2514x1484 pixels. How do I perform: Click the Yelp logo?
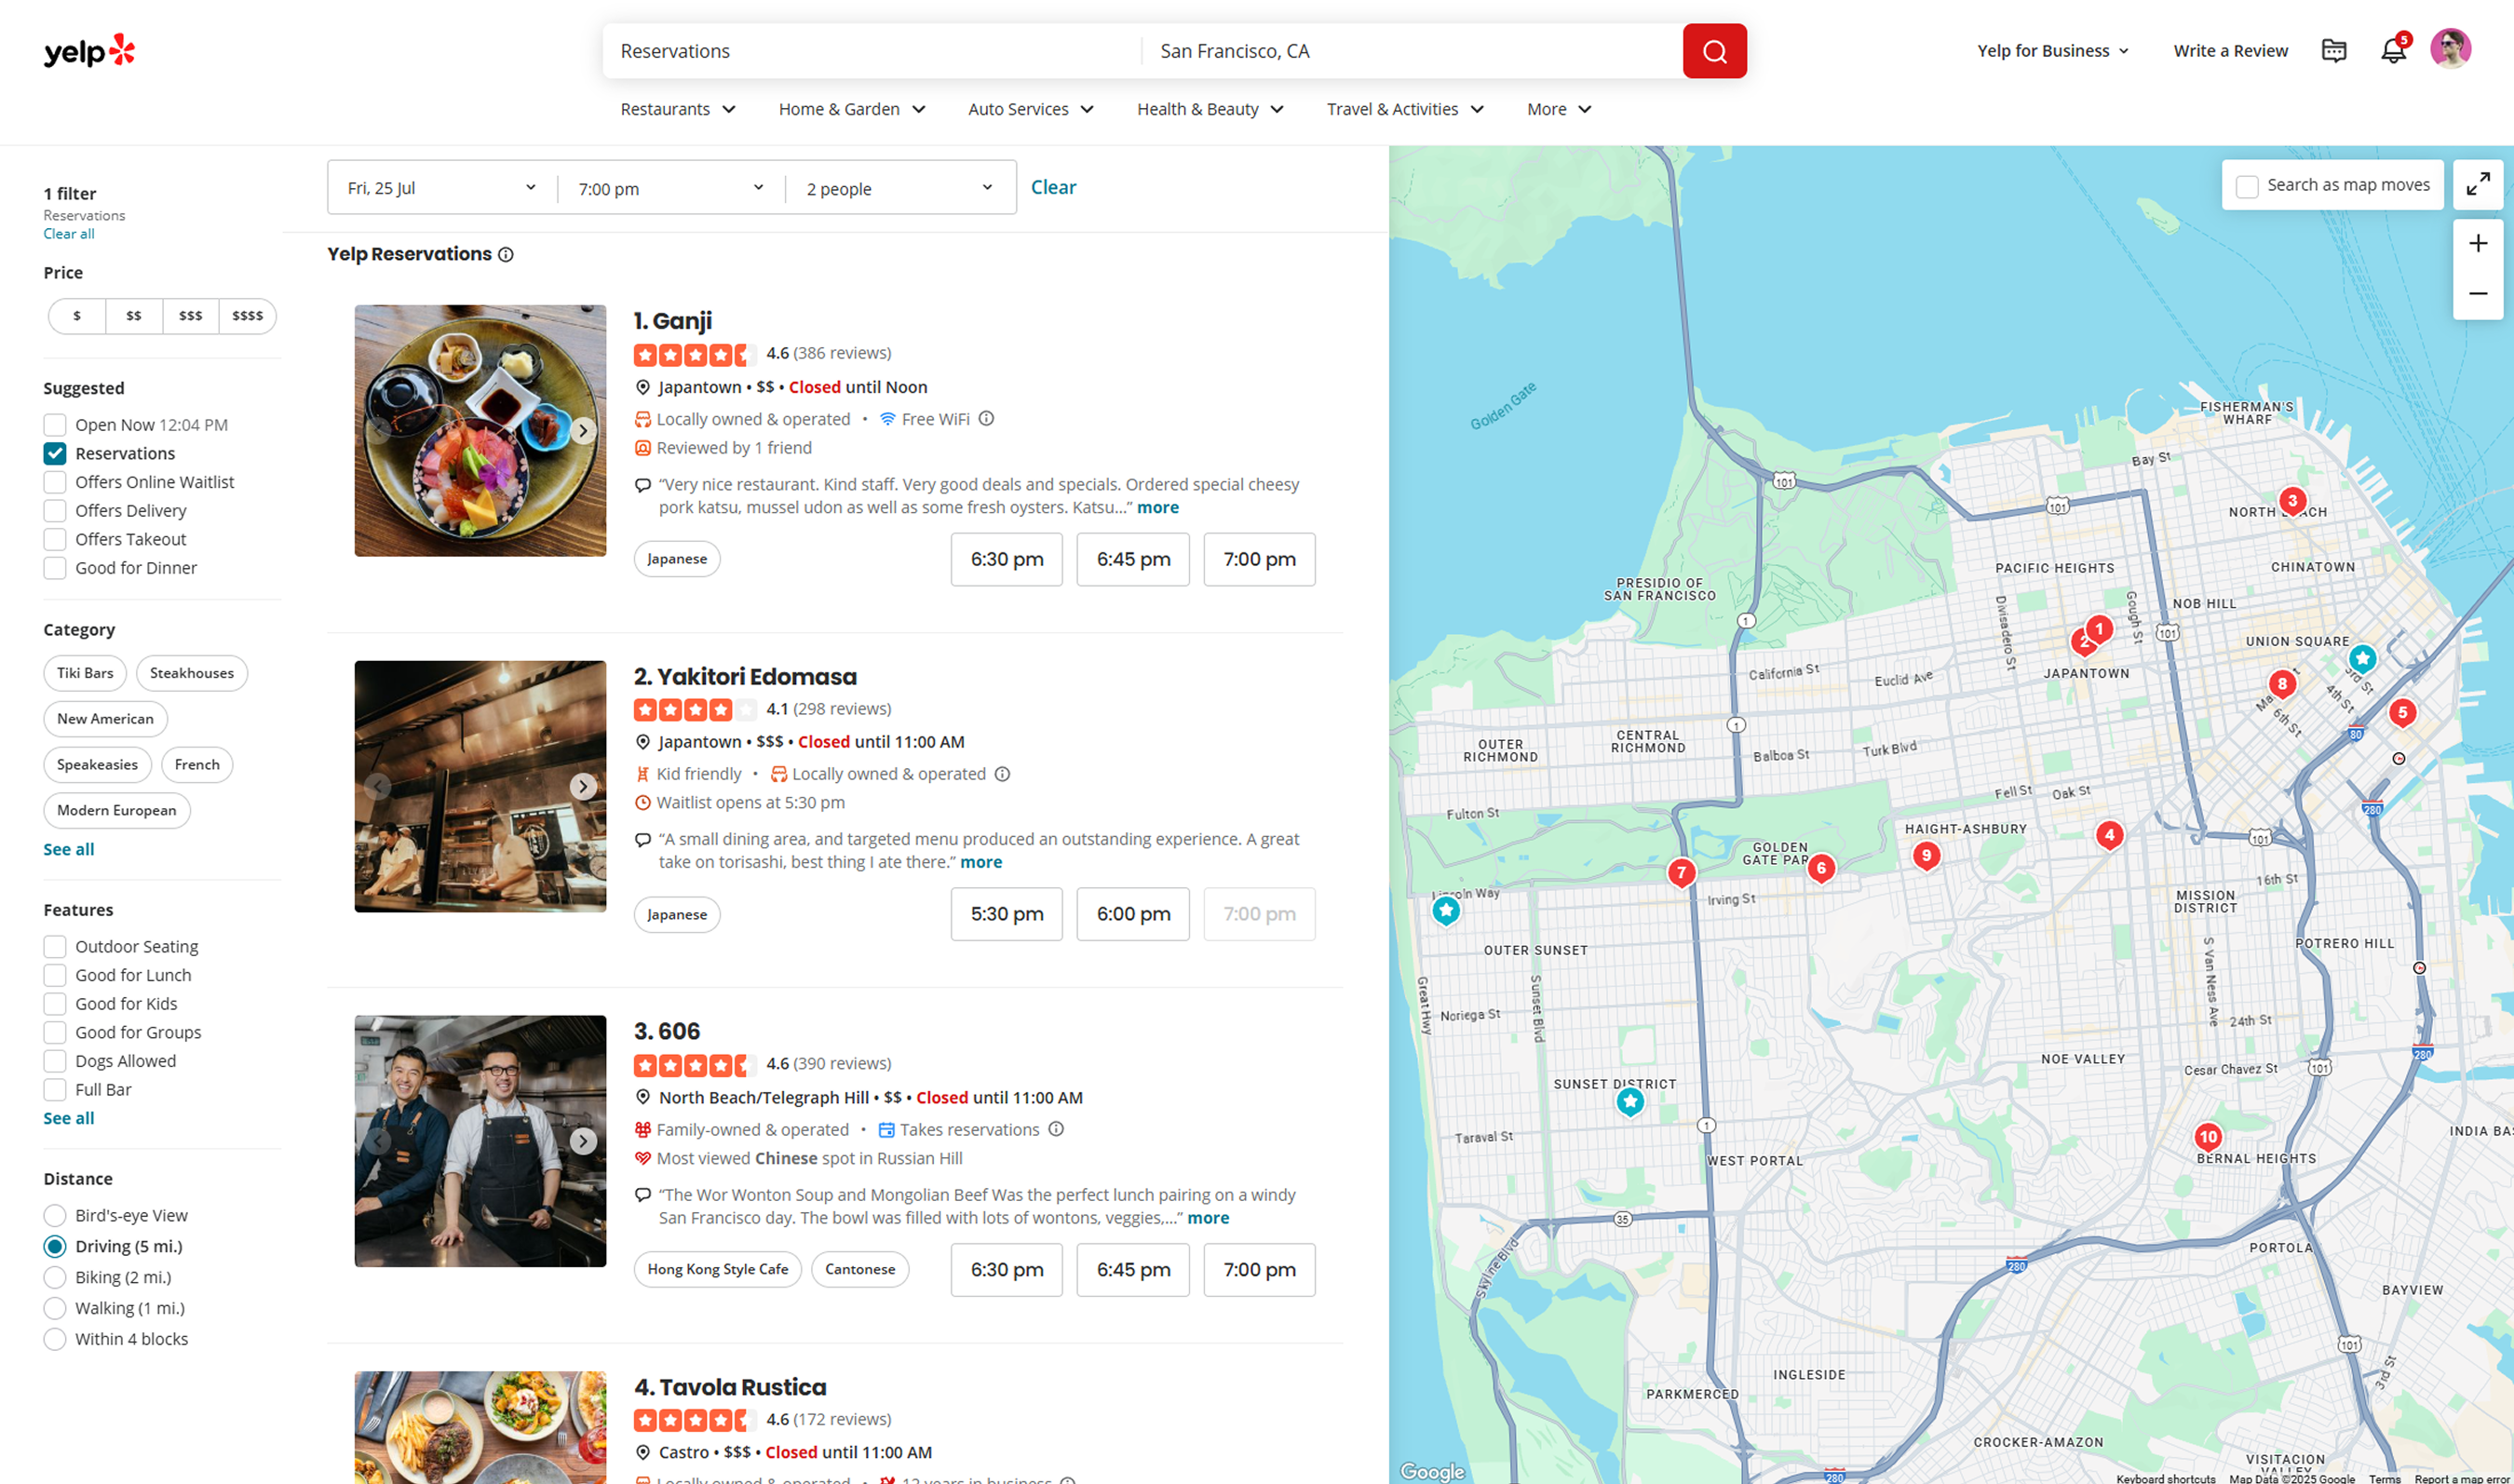89,50
